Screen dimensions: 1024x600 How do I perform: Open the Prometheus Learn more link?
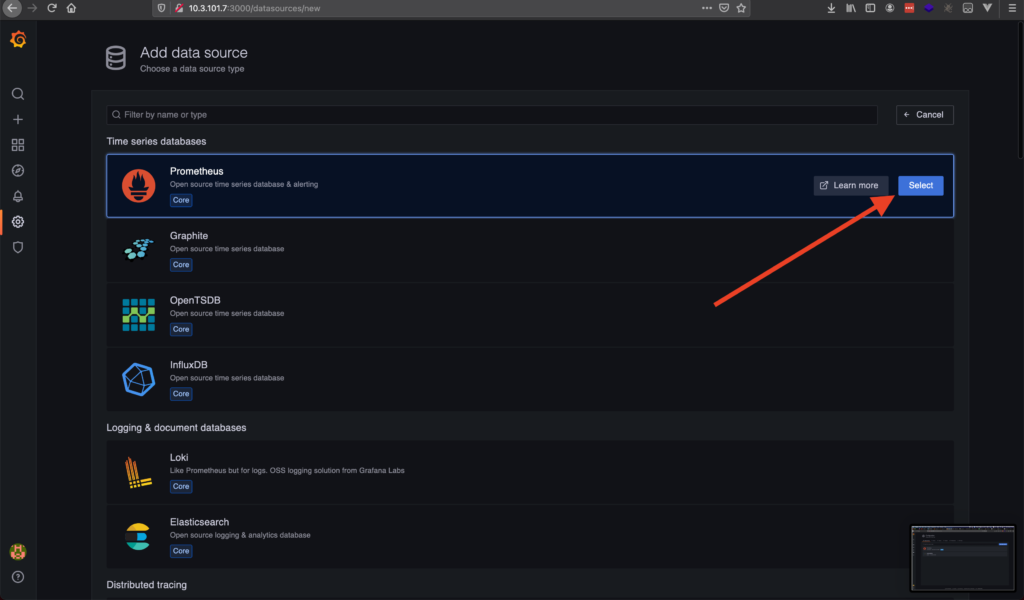coord(850,185)
